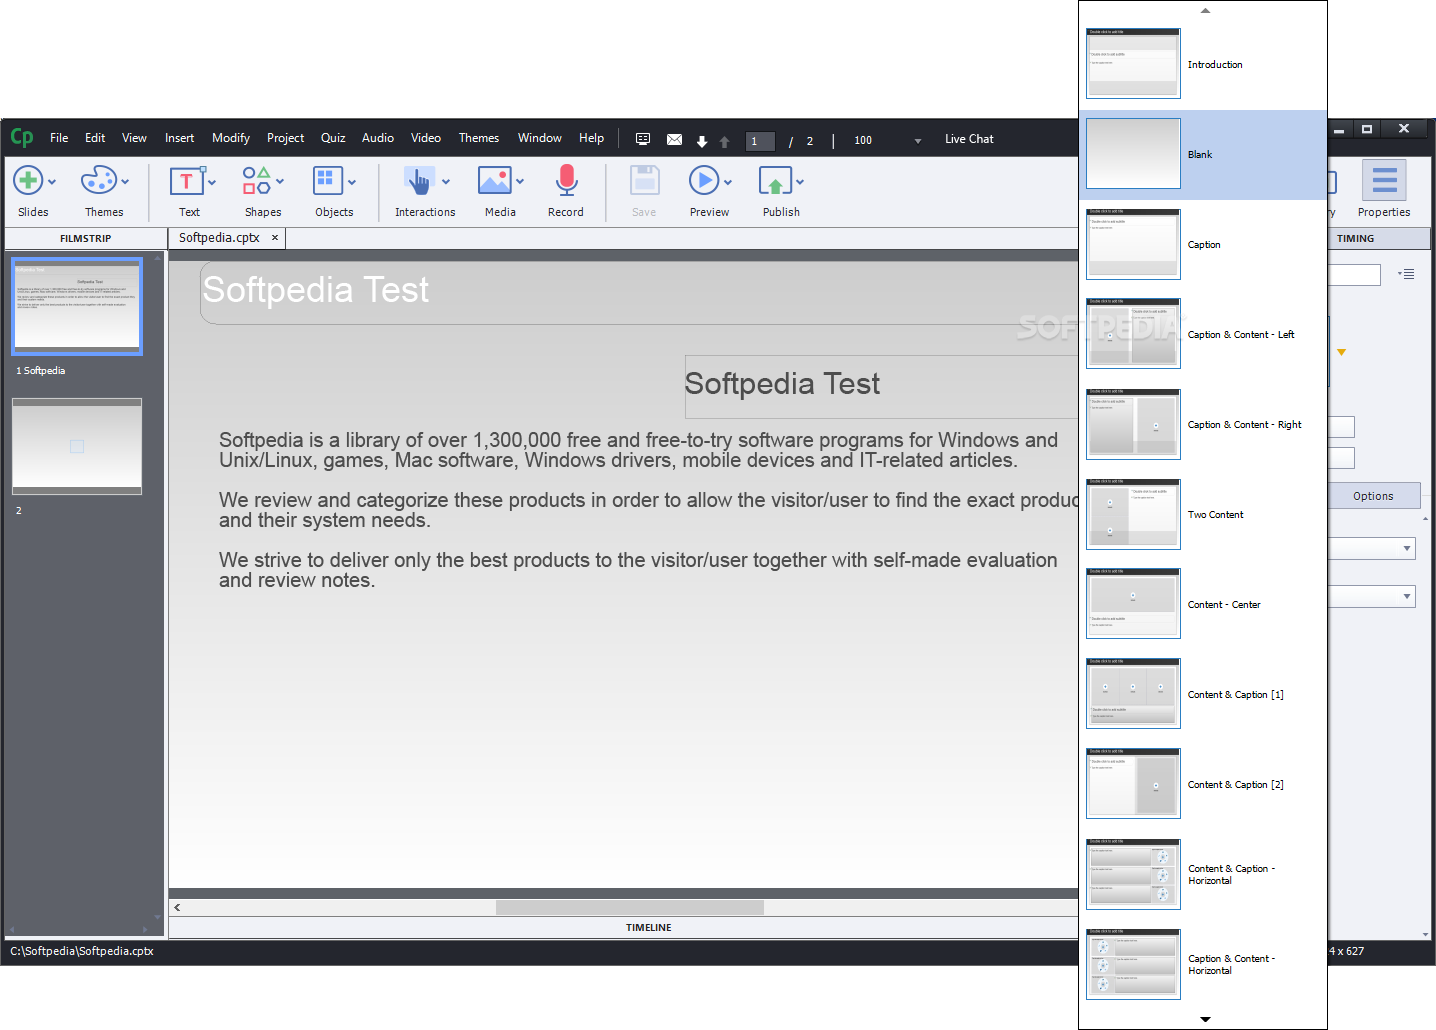Click the list options icon in Timing panel

point(1407,274)
